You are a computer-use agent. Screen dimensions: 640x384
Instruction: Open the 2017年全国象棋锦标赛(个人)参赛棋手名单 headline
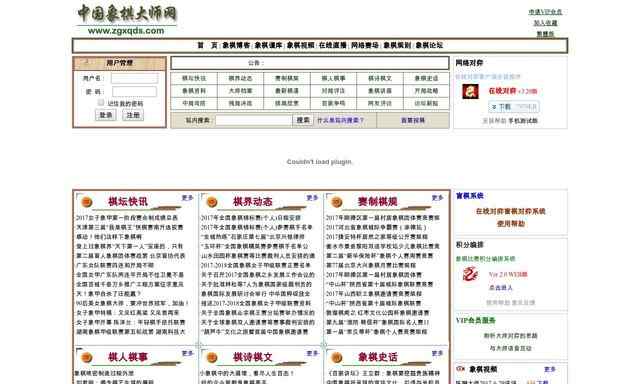pyautogui.click(x=257, y=227)
